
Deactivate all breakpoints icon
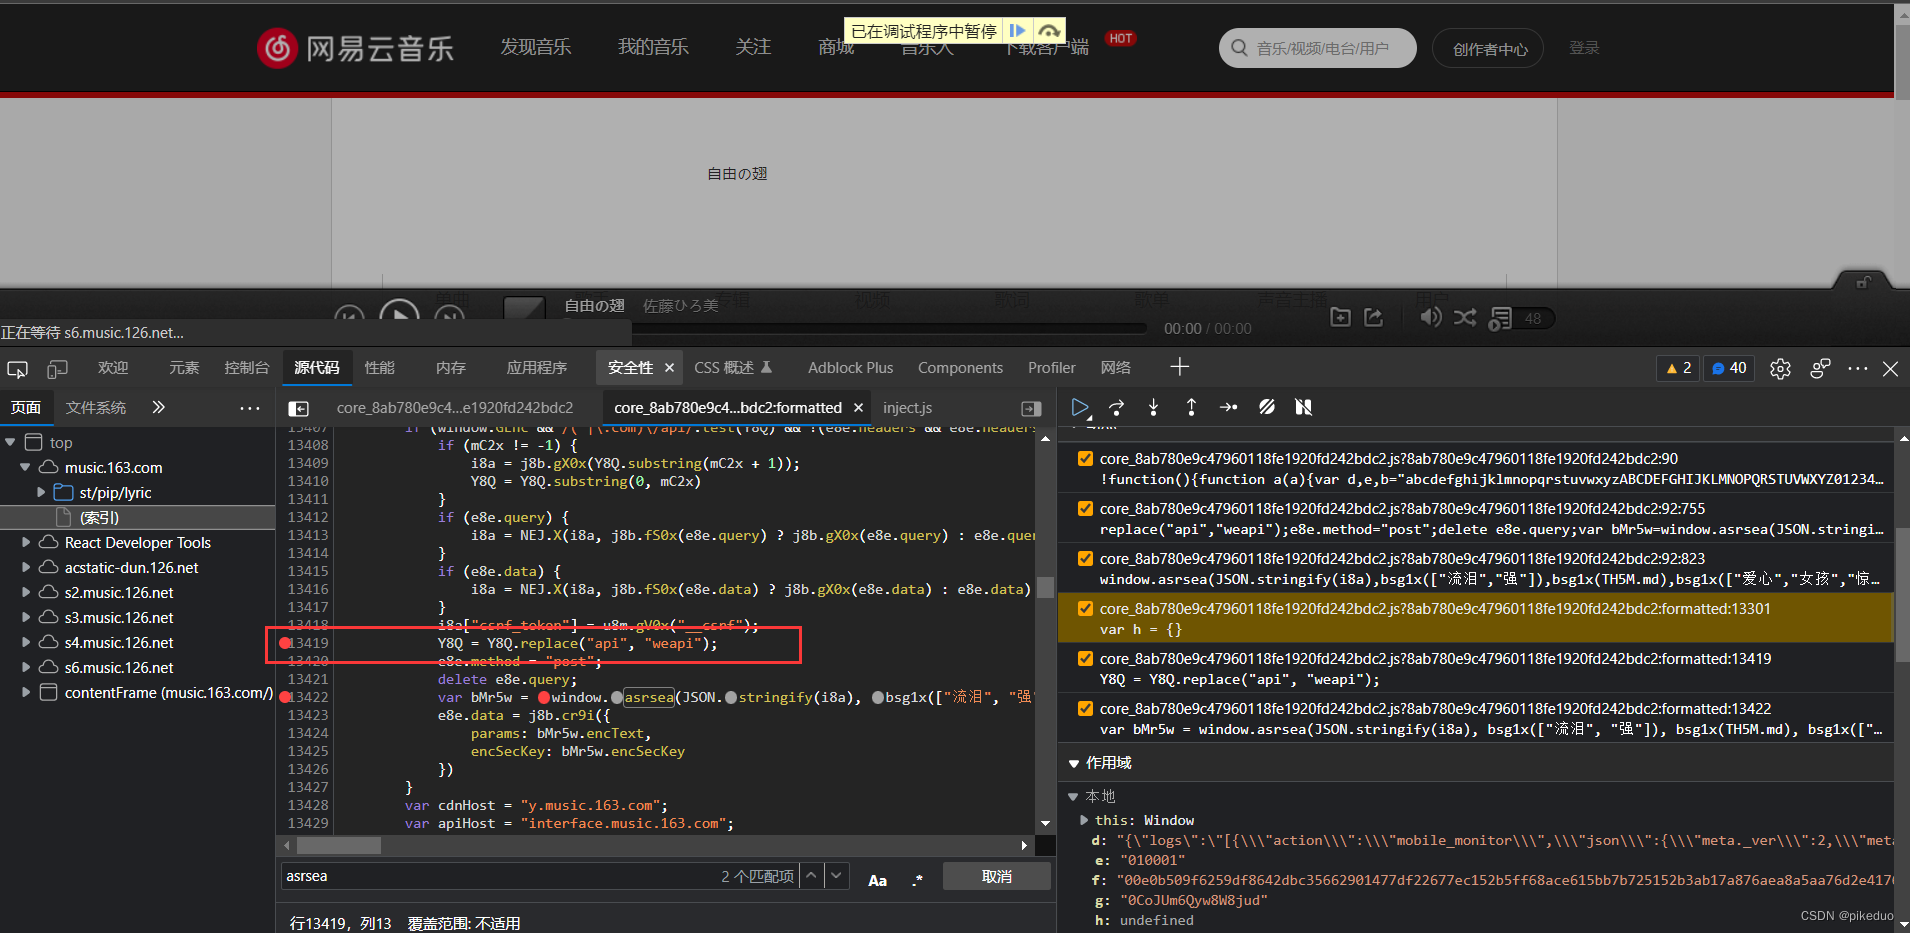coord(1267,407)
